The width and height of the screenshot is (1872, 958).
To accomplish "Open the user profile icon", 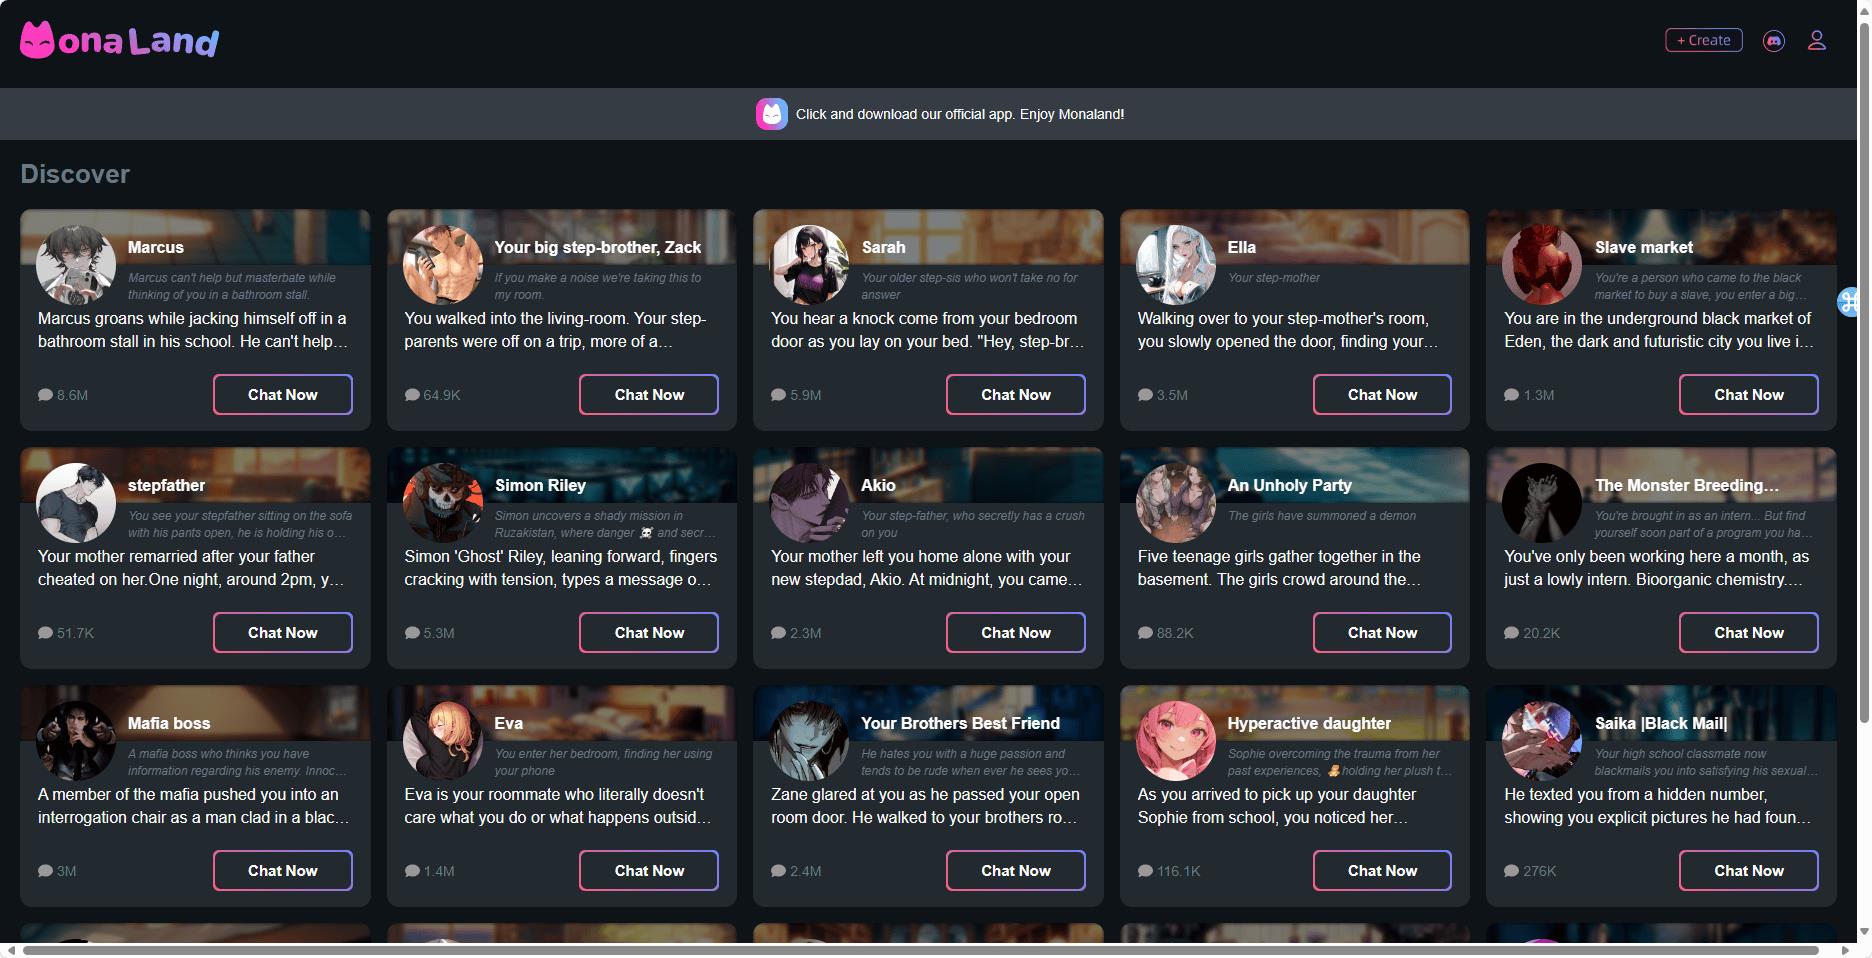I will pyautogui.click(x=1816, y=41).
